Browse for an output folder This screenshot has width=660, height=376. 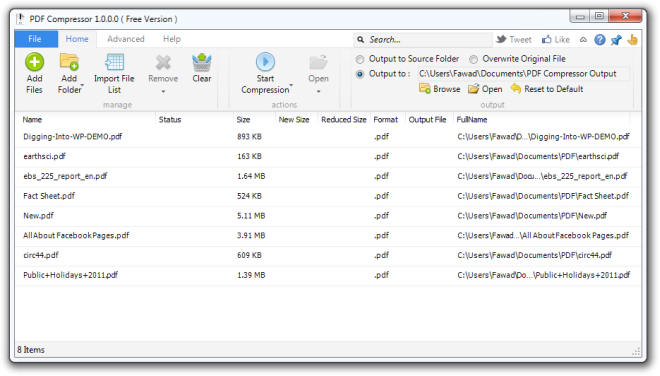point(440,89)
